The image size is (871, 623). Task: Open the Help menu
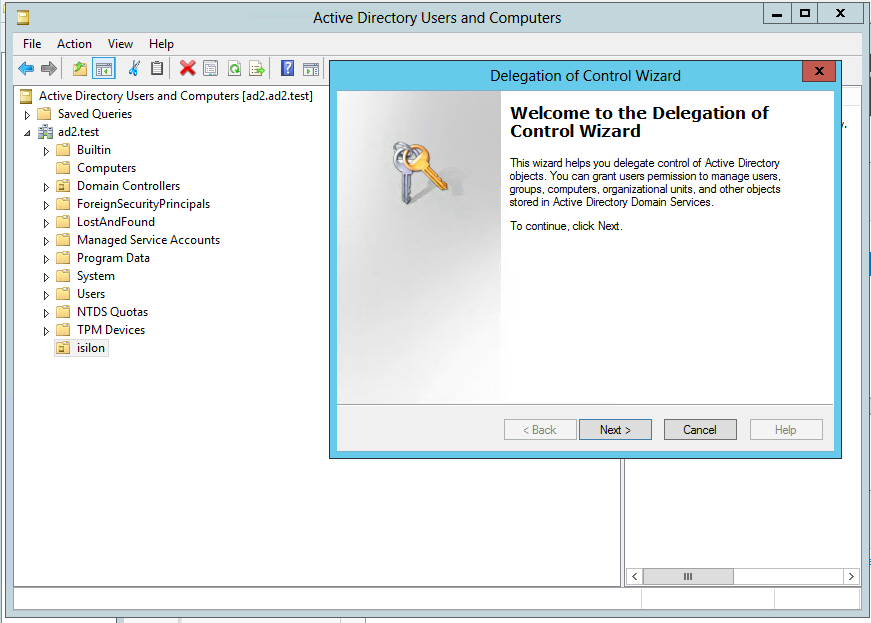point(161,44)
